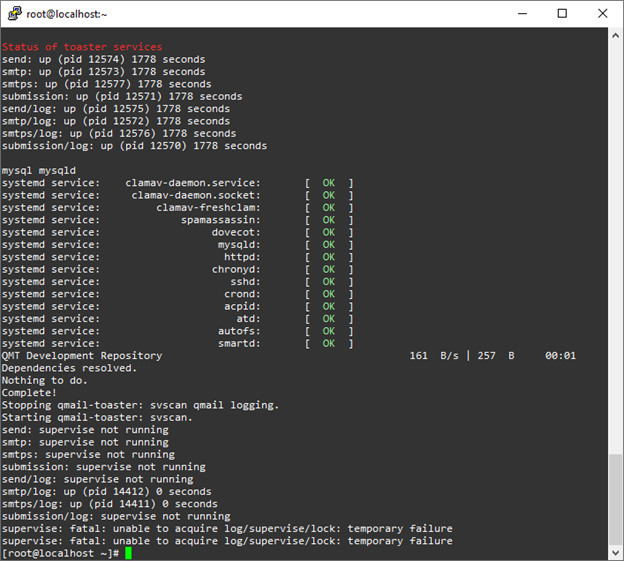Screen dimensions: 624x561
Task: Click the green cursor at the shell prompt
Action: (x=128, y=553)
